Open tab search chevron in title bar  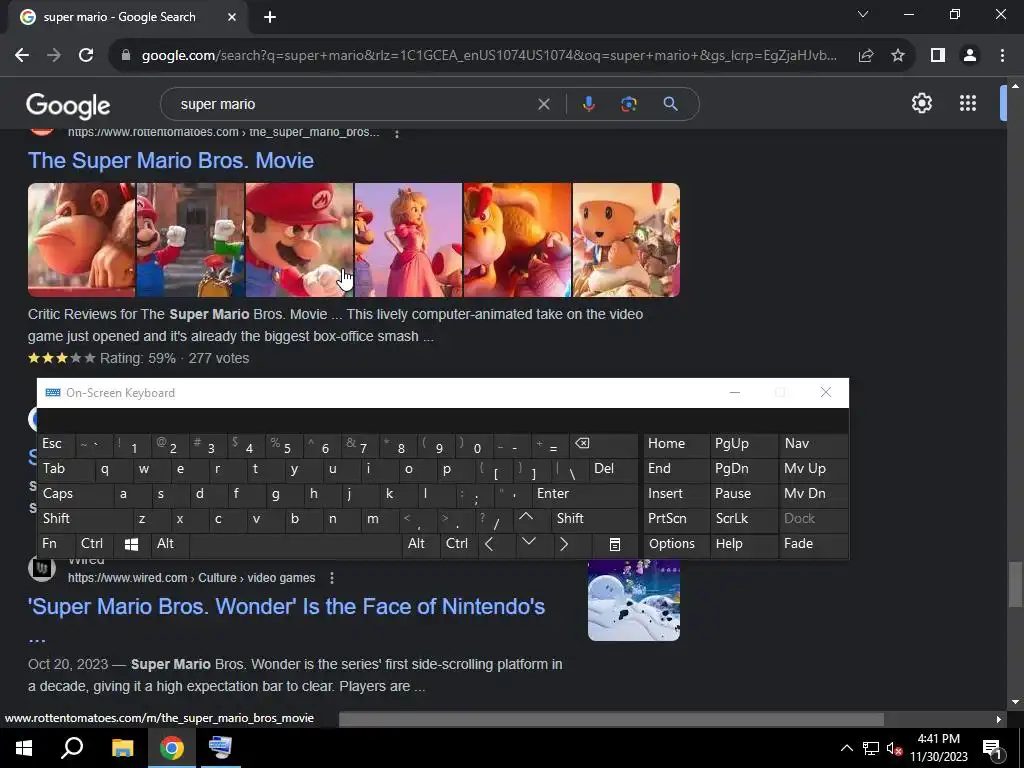point(863,14)
